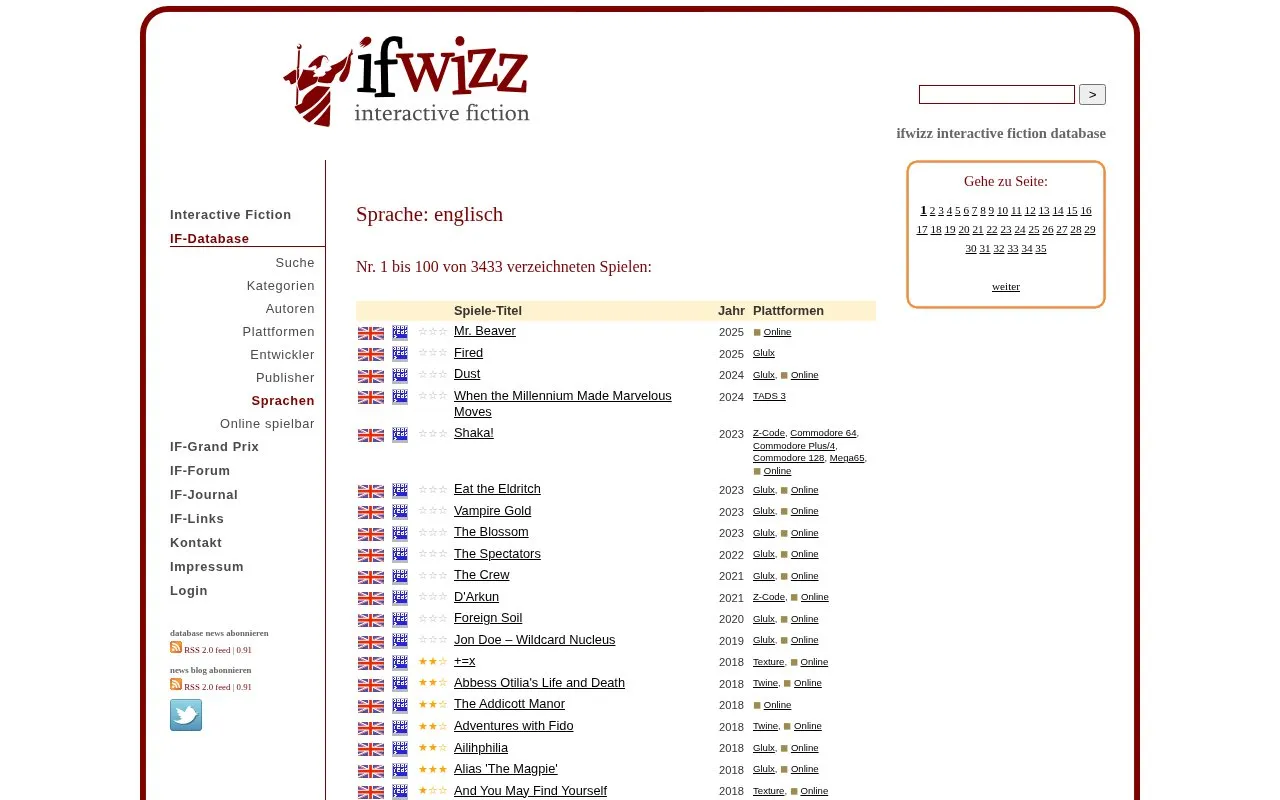
Task: Open the IF-Grand Prix menu item
Action: coord(214,447)
